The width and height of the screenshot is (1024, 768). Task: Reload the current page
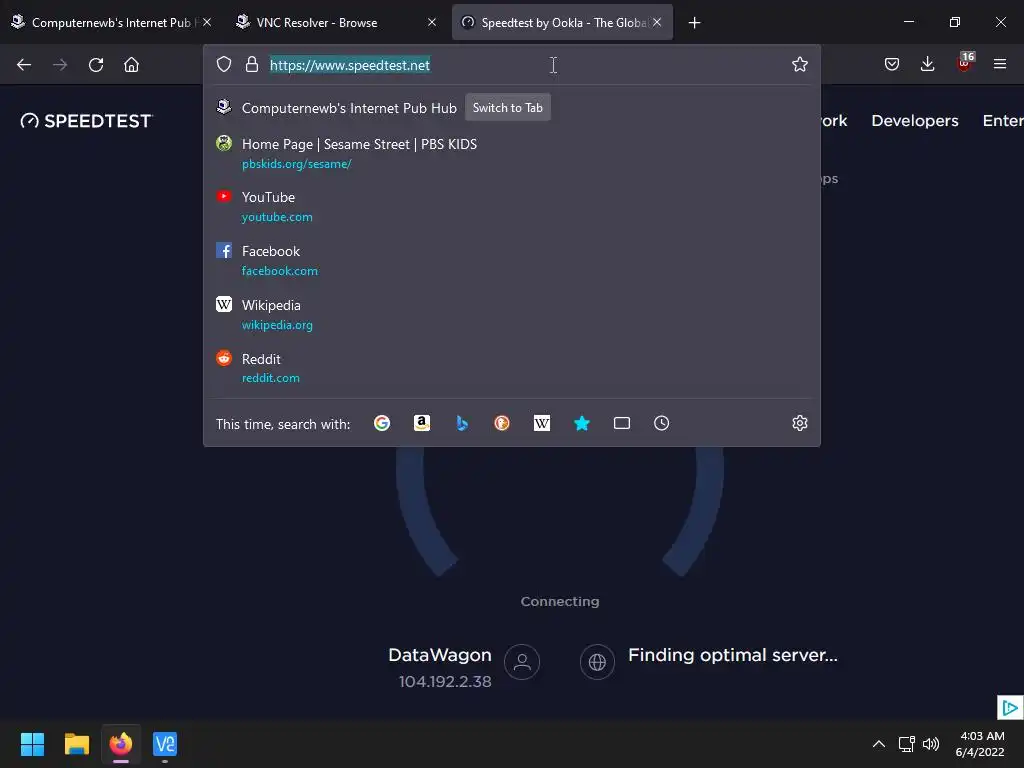[96, 65]
